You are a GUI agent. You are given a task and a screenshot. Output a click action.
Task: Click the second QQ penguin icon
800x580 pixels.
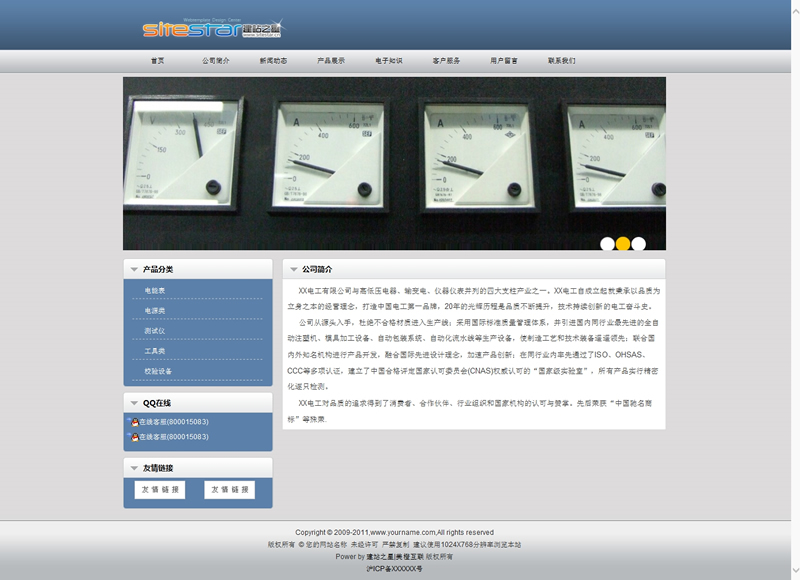(x=134, y=437)
